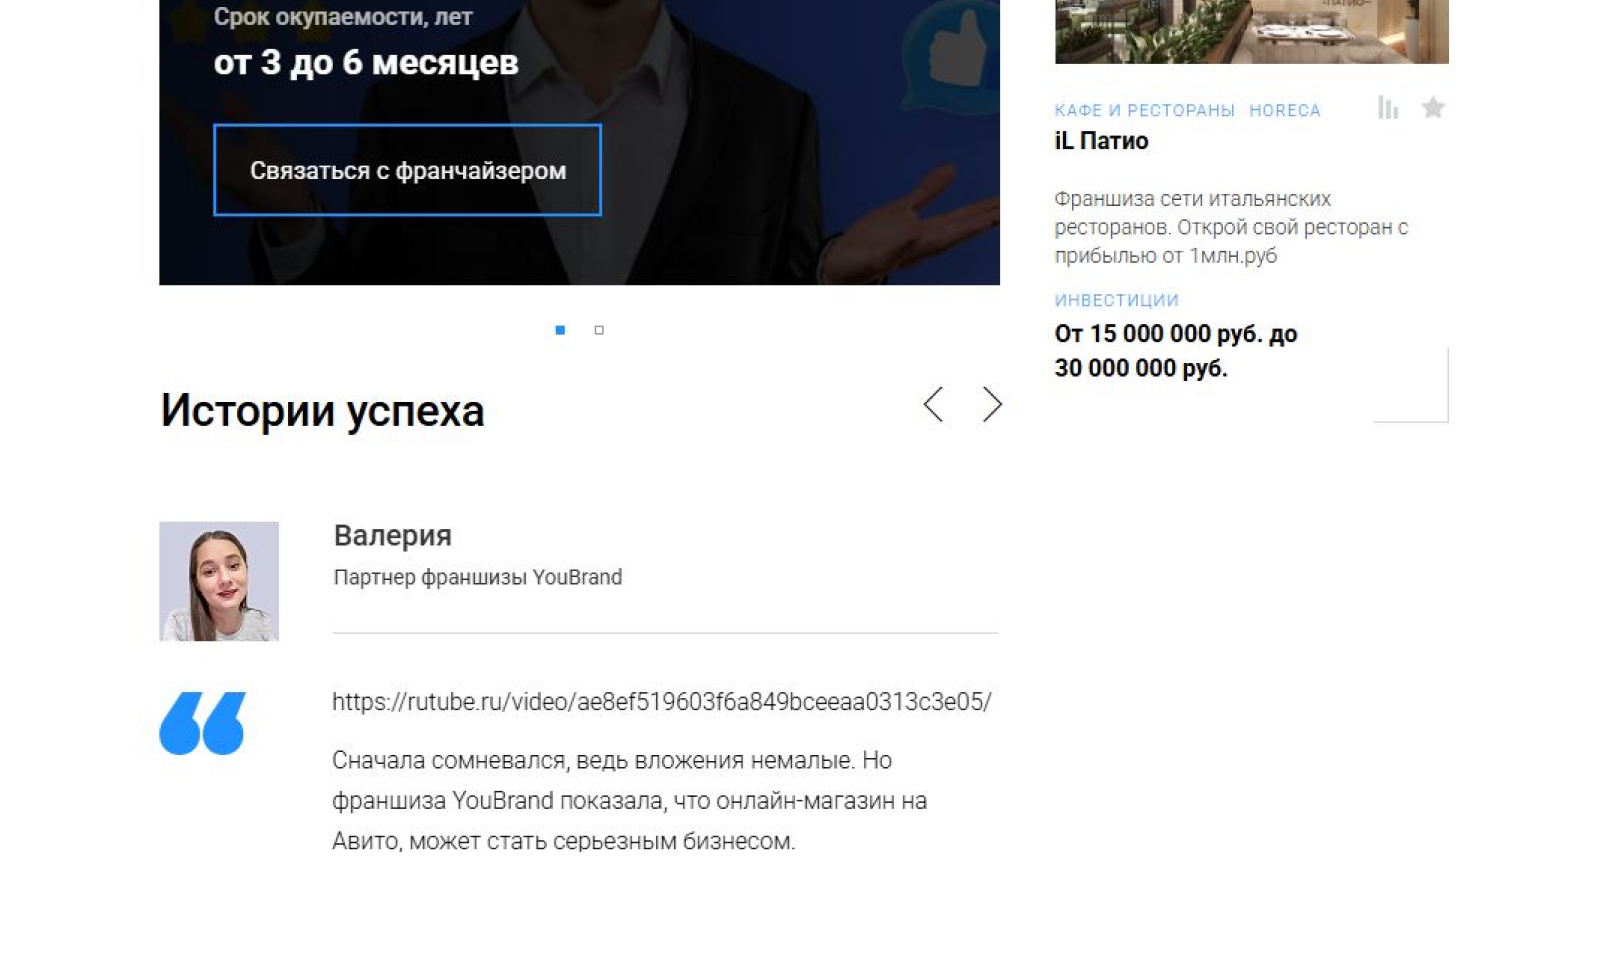This screenshot has width=1602, height=961.
Task: Click the Связаться с франчайзером button
Action: 407,170
